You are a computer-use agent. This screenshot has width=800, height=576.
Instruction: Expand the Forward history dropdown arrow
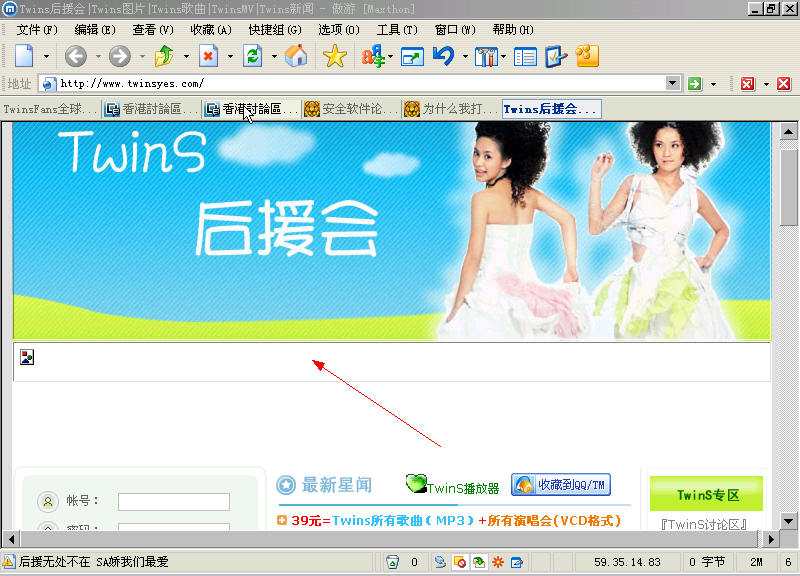[142, 57]
